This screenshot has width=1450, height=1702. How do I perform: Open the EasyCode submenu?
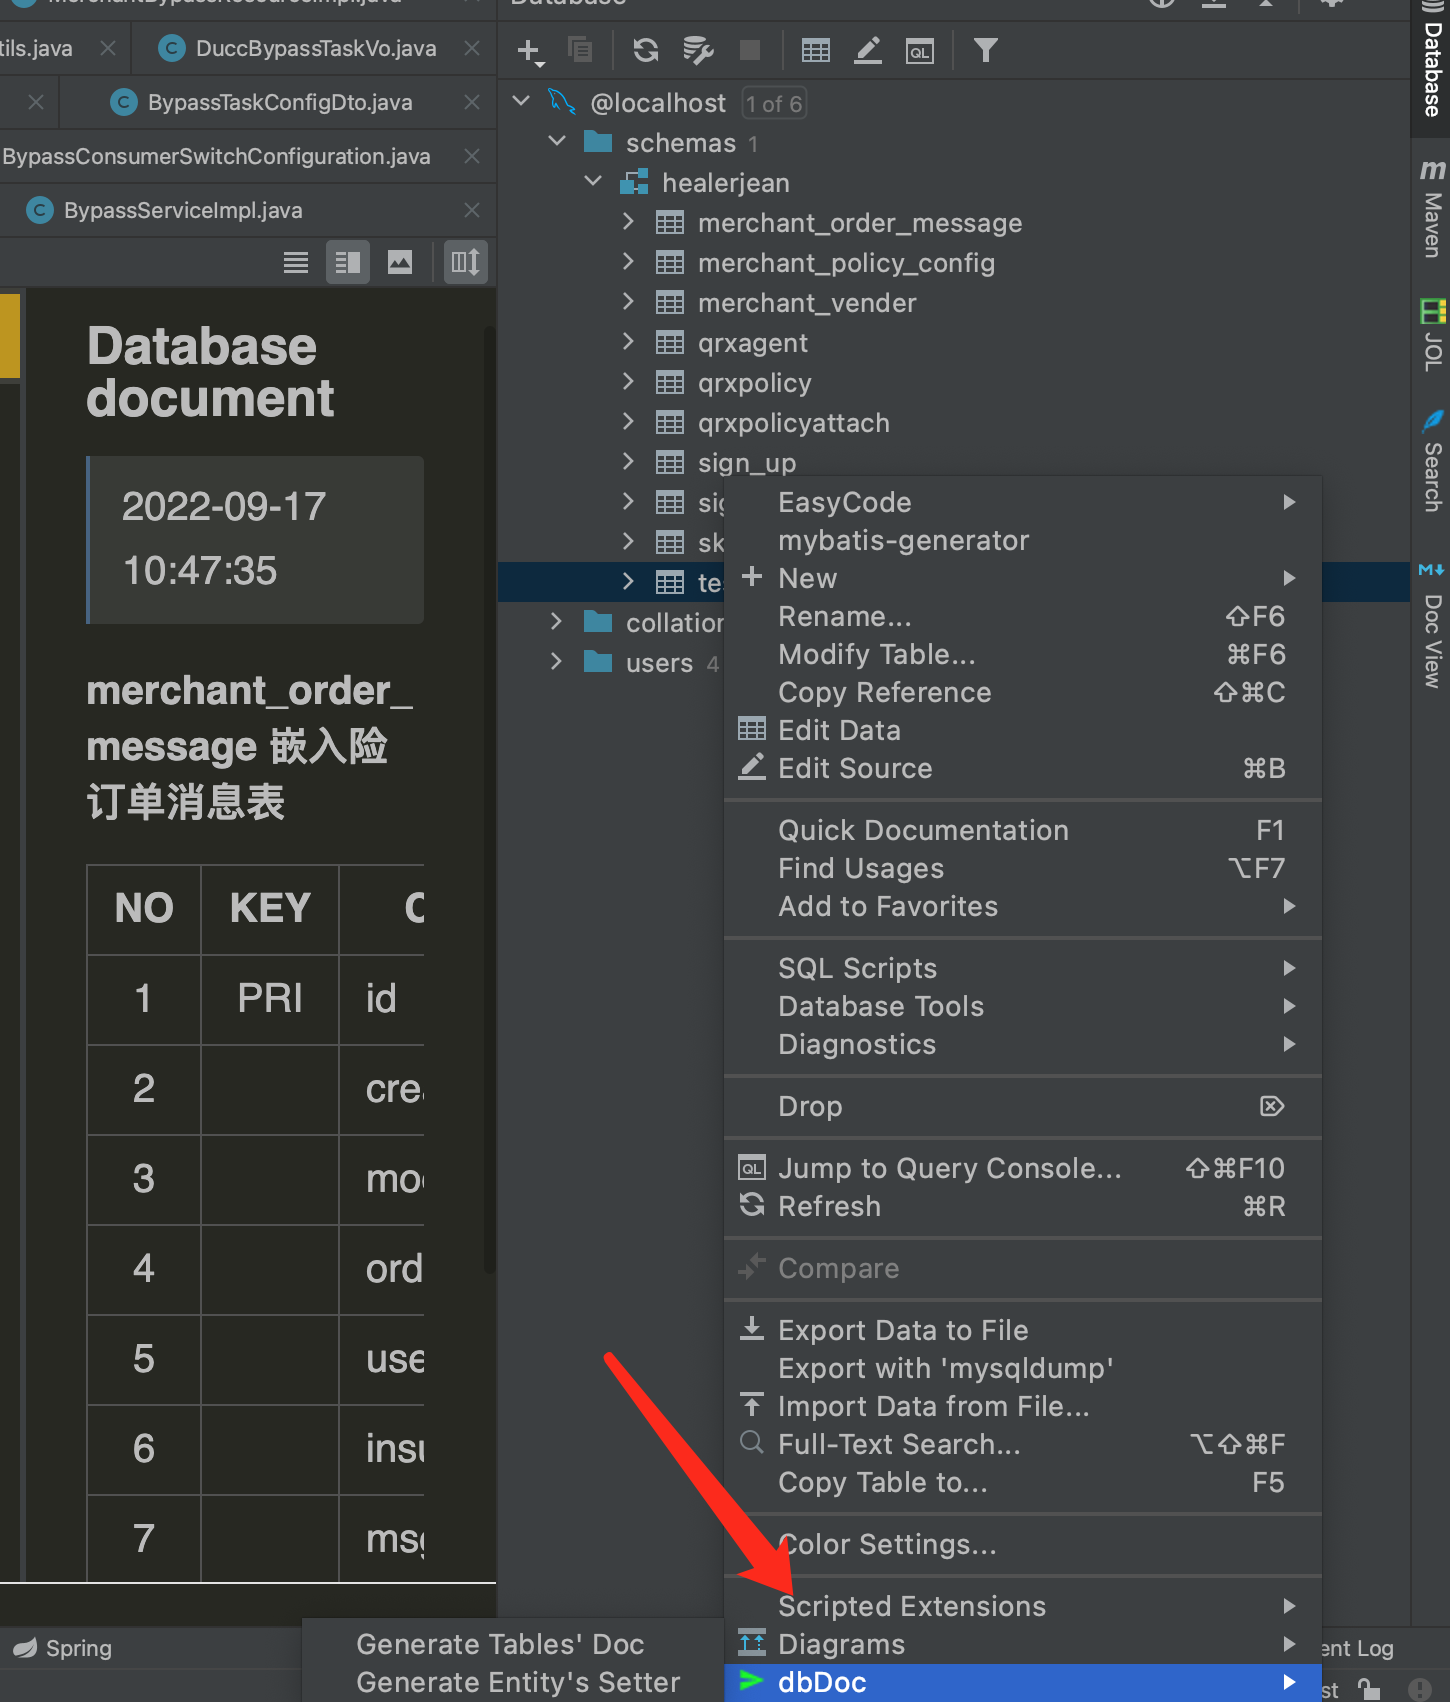(x=1023, y=502)
